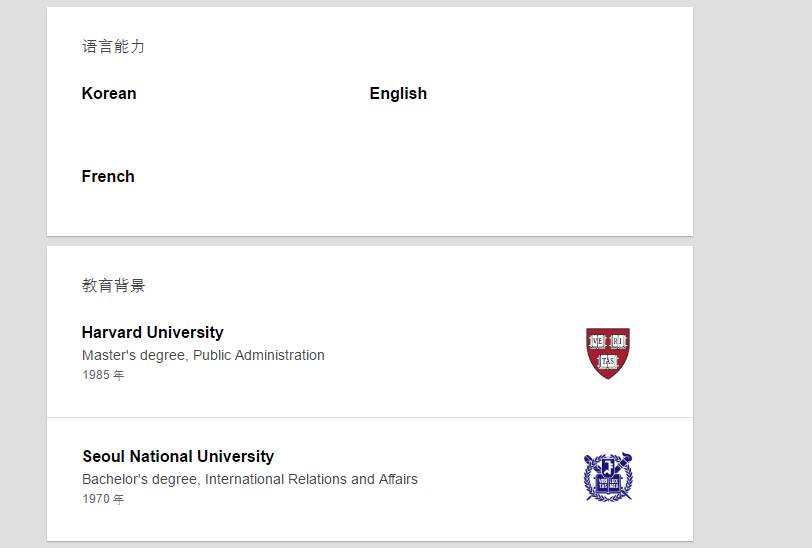The image size is (812, 548).
Task: Select the French language entry
Action: pos(108,176)
